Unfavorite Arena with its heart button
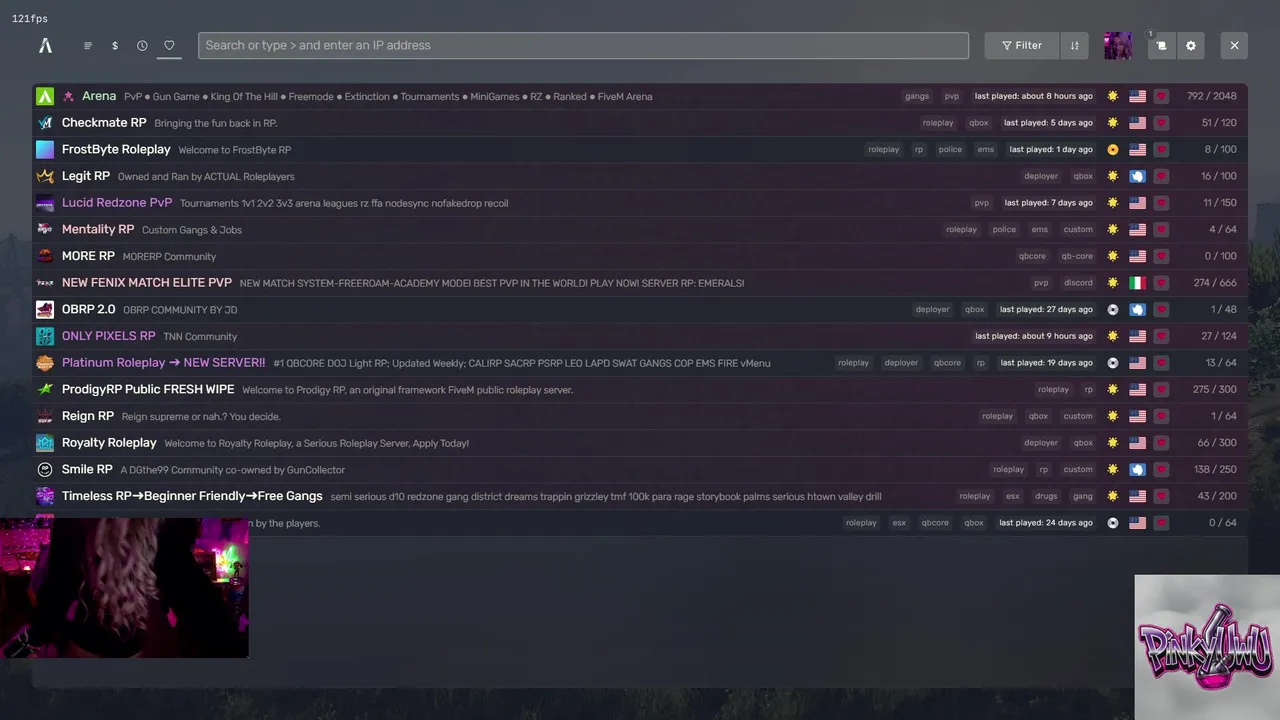The width and height of the screenshot is (1280, 720). pos(1161,96)
